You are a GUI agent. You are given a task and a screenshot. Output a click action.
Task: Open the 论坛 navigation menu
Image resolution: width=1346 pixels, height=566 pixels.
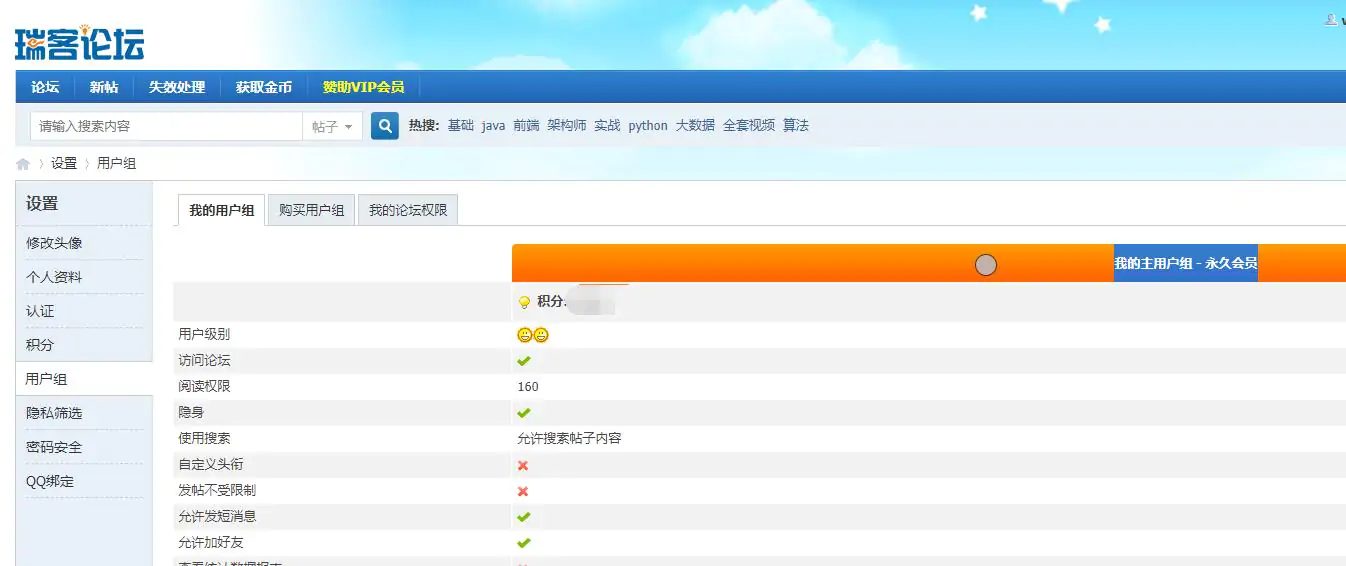click(x=45, y=87)
